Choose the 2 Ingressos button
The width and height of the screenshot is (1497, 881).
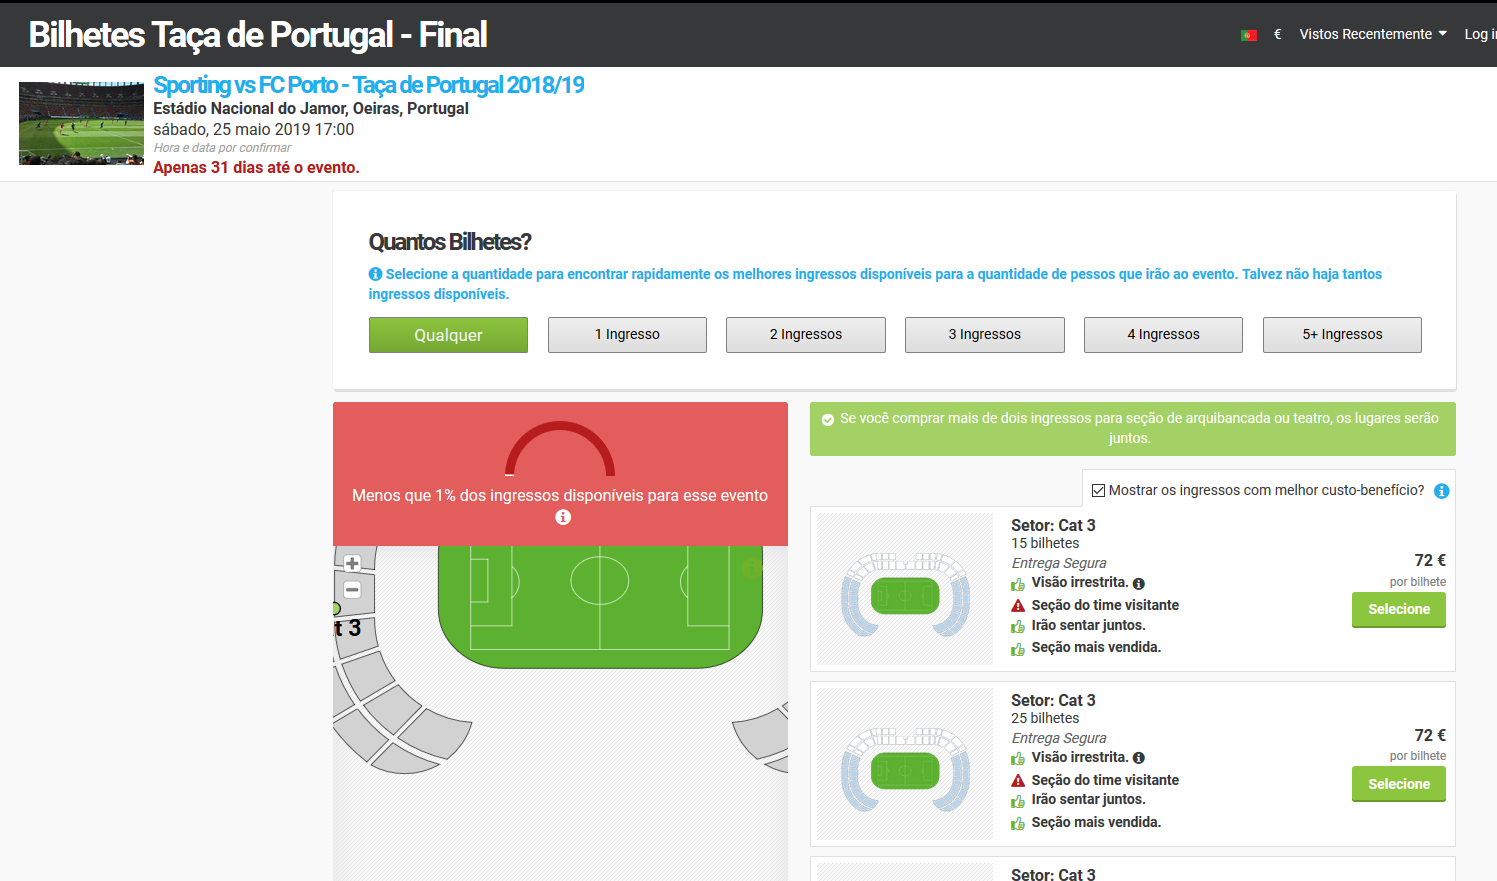pyautogui.click(x=806, y=335)
